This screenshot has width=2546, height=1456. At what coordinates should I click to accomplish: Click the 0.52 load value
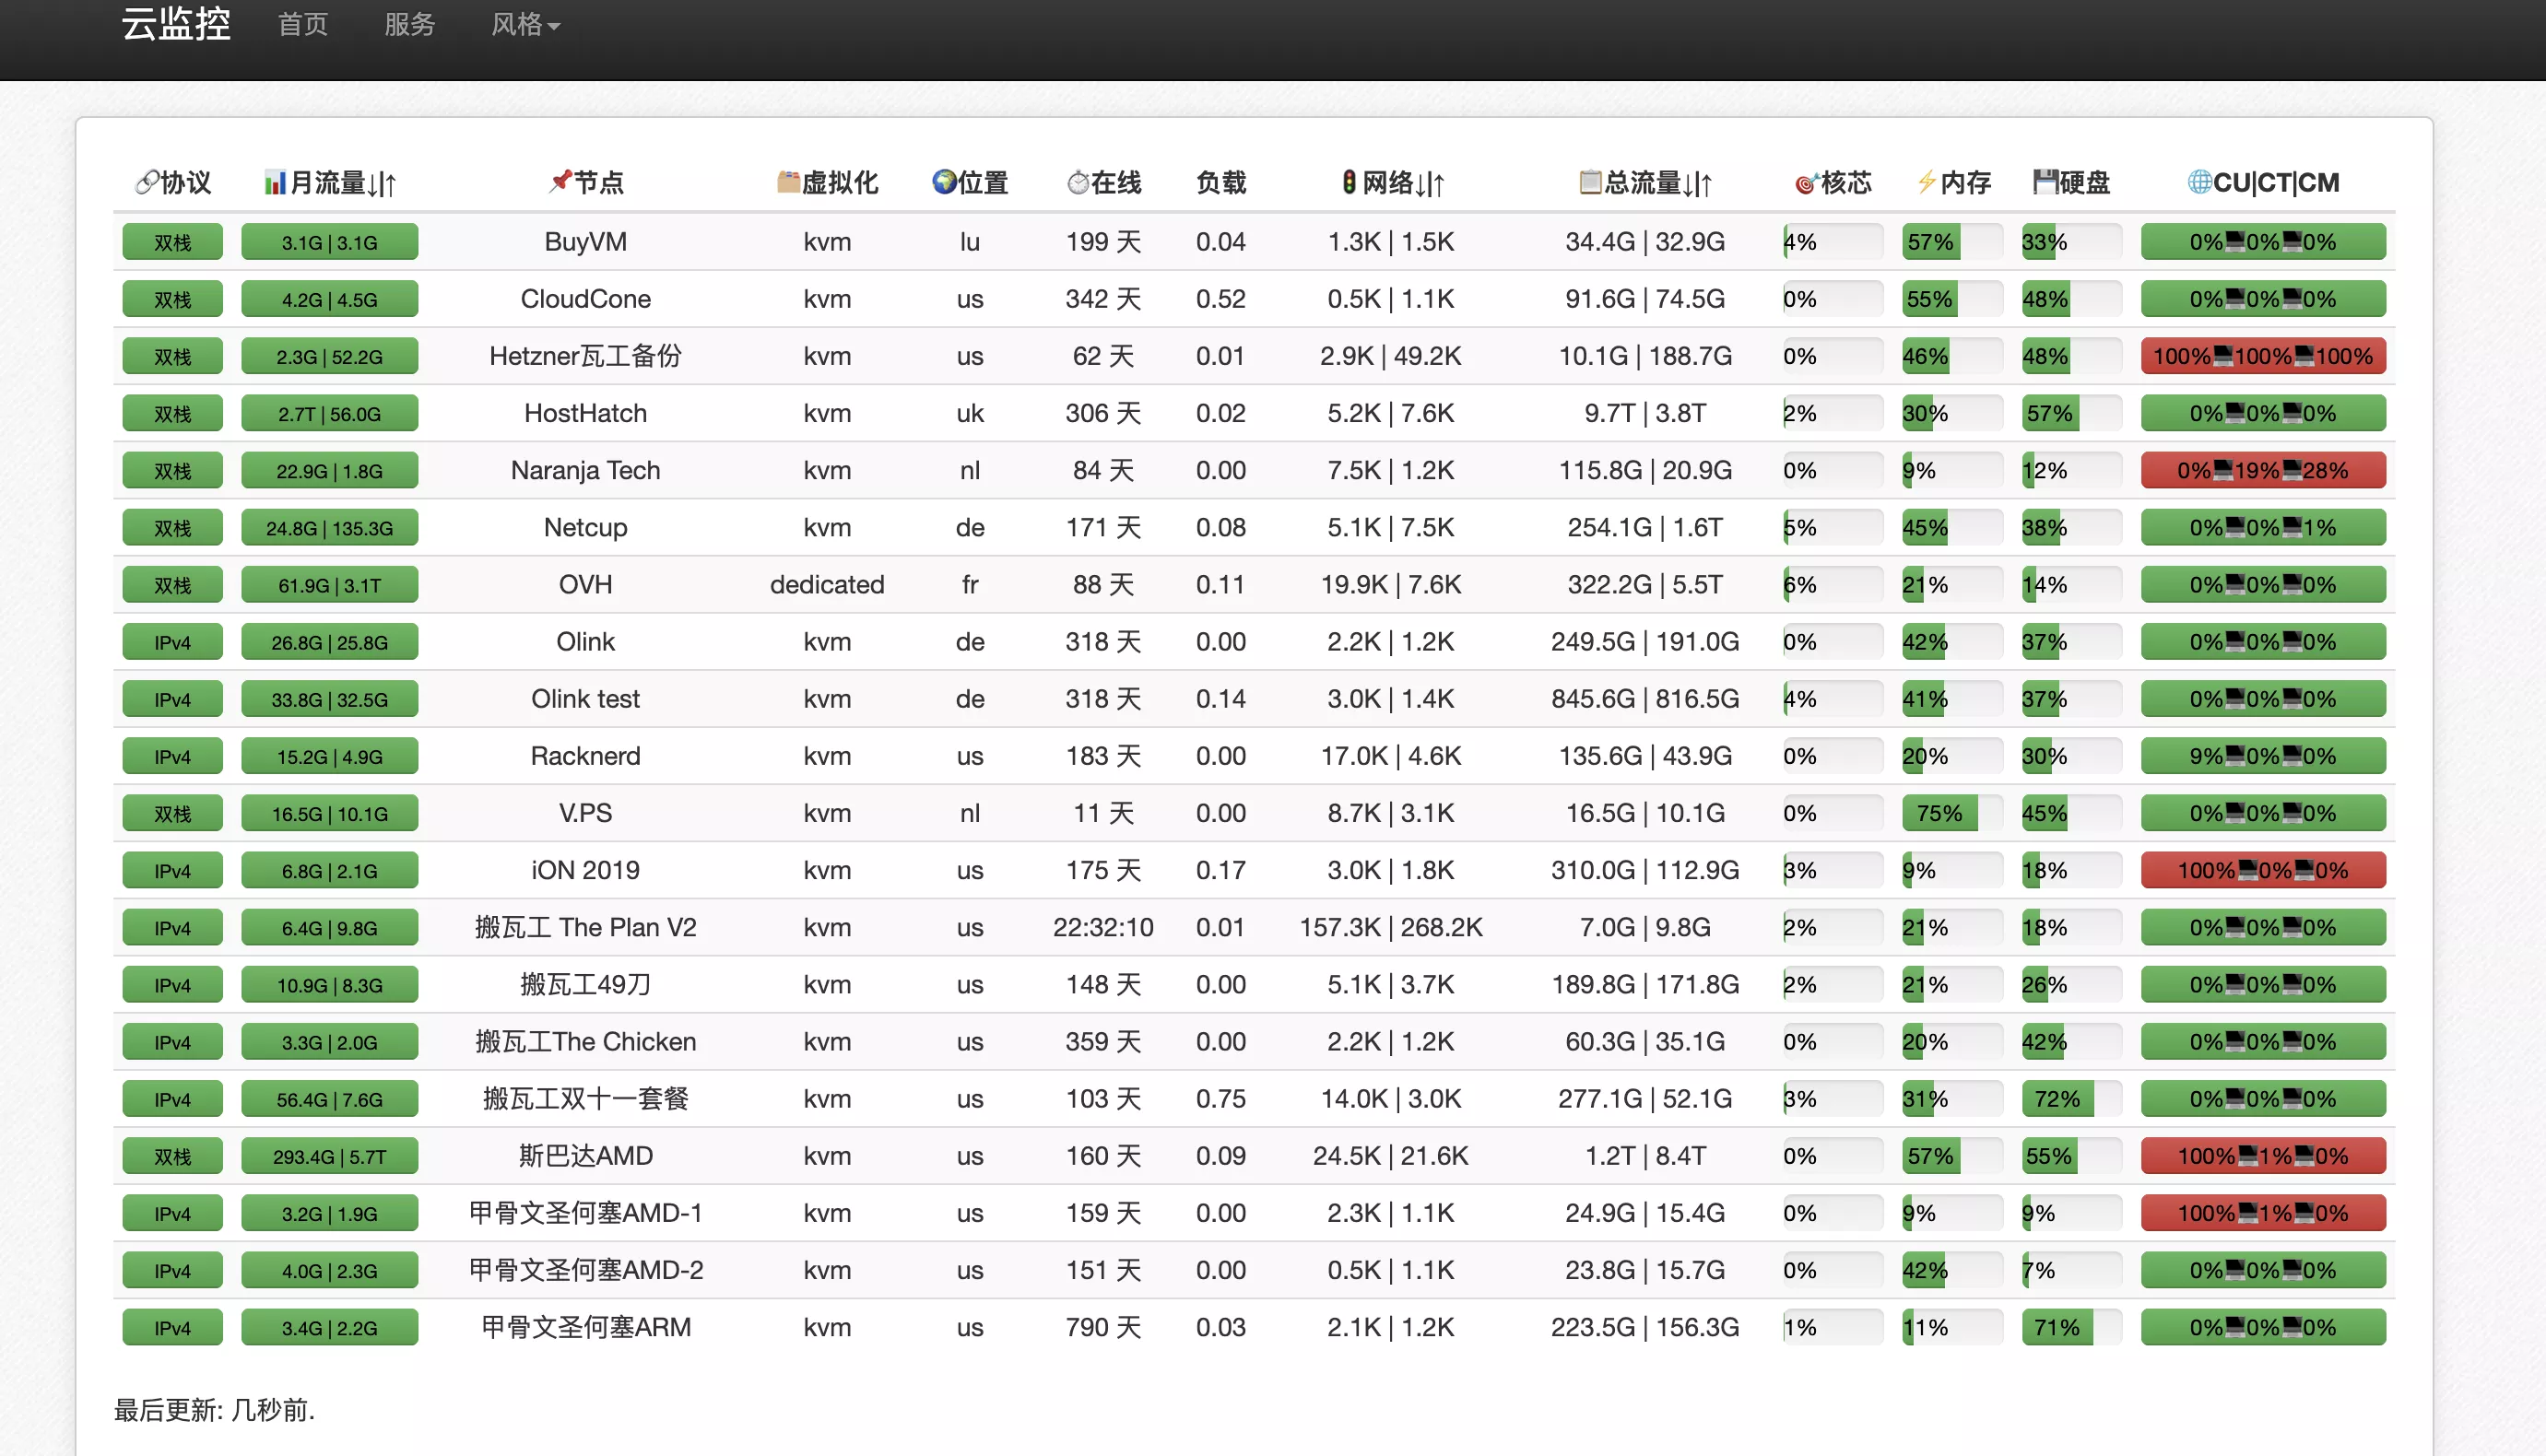tap(1220, 299)
